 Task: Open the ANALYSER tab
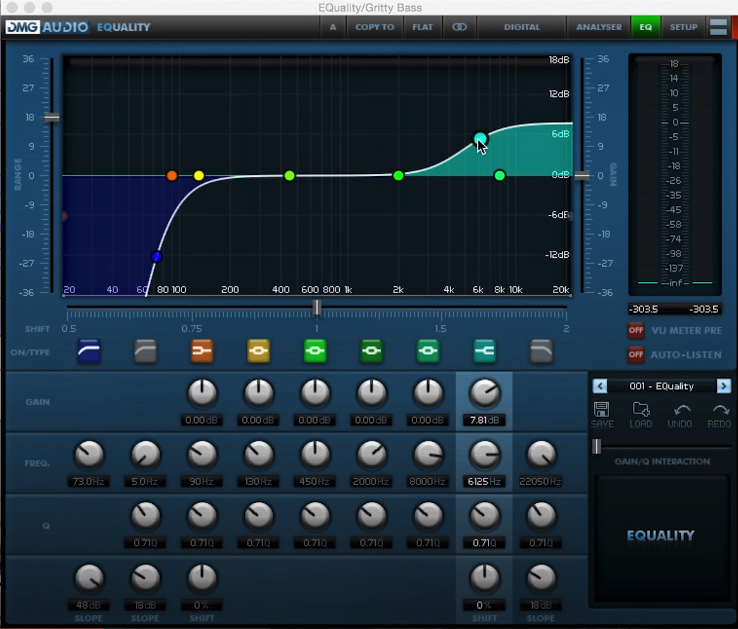[x=599, y=27]
